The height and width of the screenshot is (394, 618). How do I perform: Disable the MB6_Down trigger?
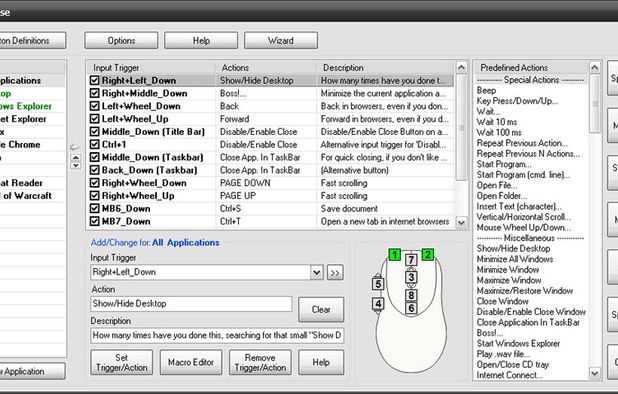[94, 208]
